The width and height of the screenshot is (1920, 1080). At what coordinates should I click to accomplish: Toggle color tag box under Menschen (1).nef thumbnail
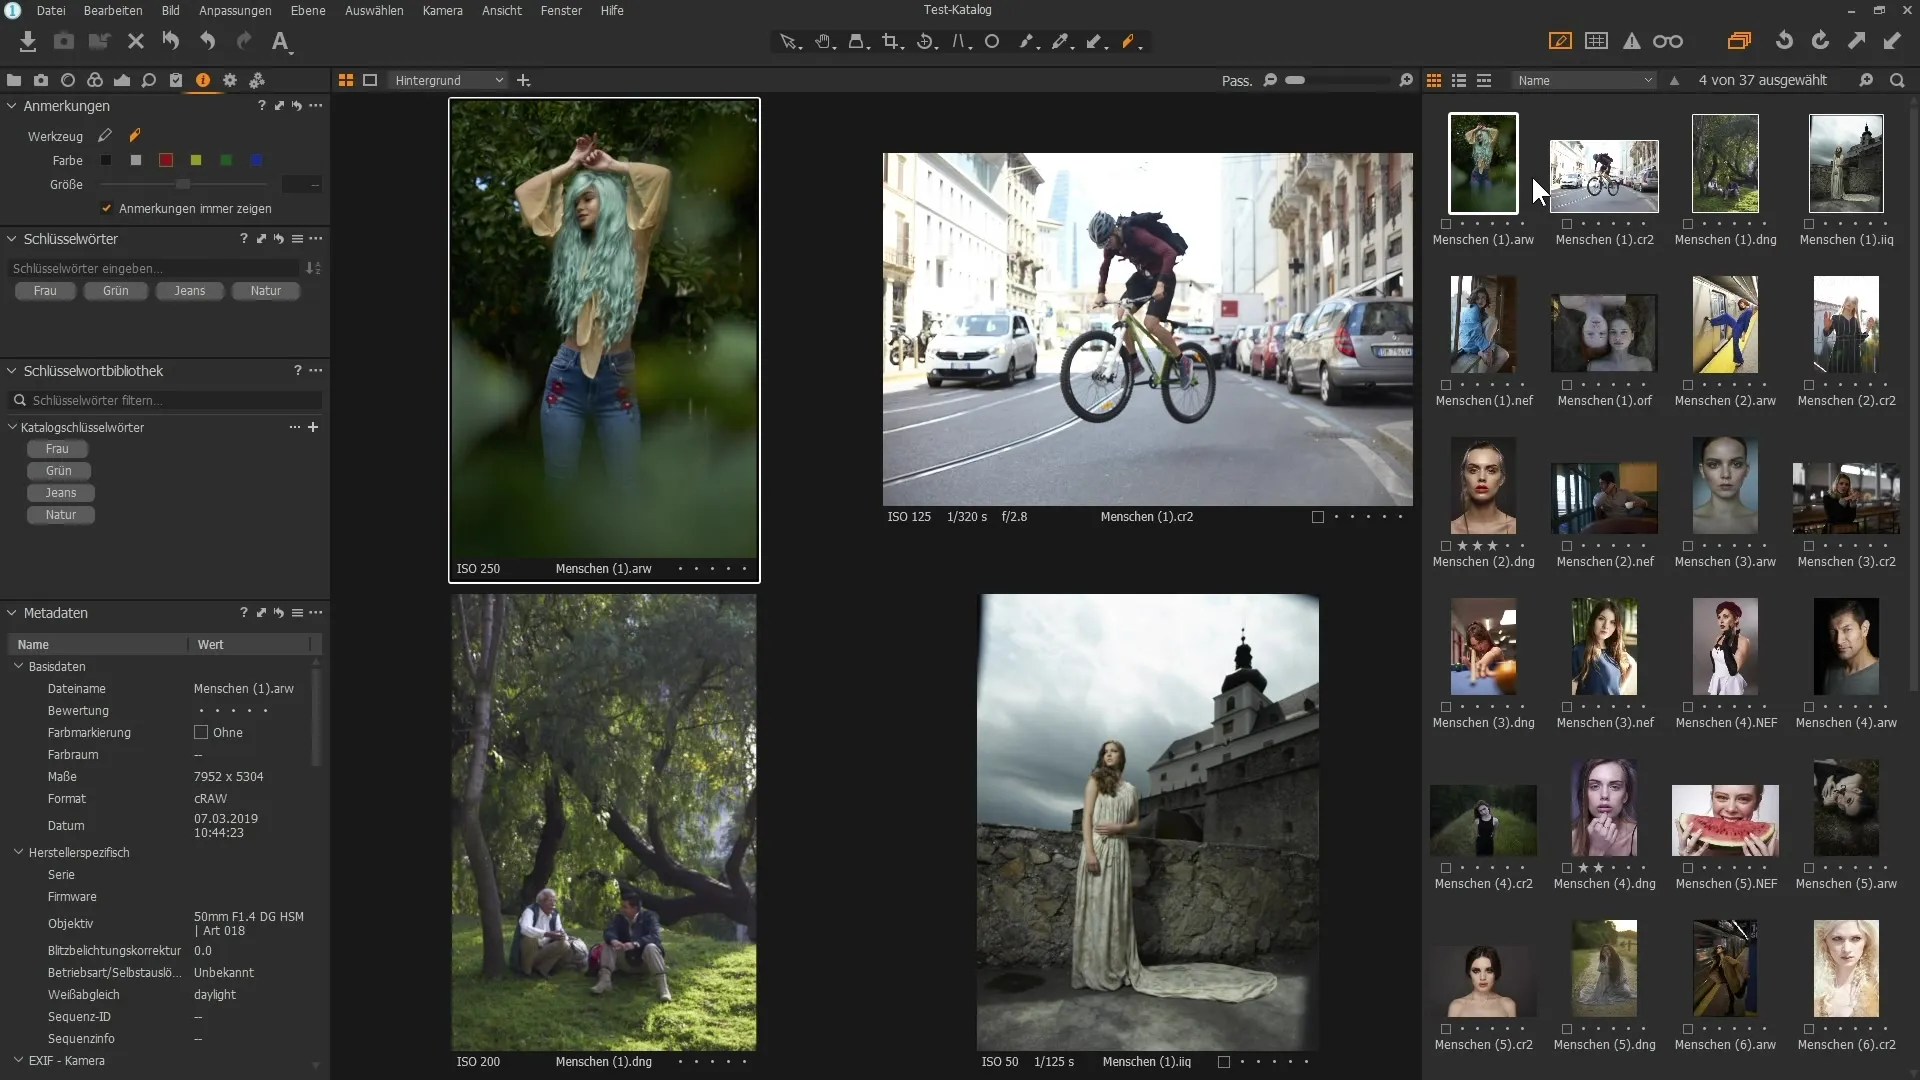[1446, 385]
